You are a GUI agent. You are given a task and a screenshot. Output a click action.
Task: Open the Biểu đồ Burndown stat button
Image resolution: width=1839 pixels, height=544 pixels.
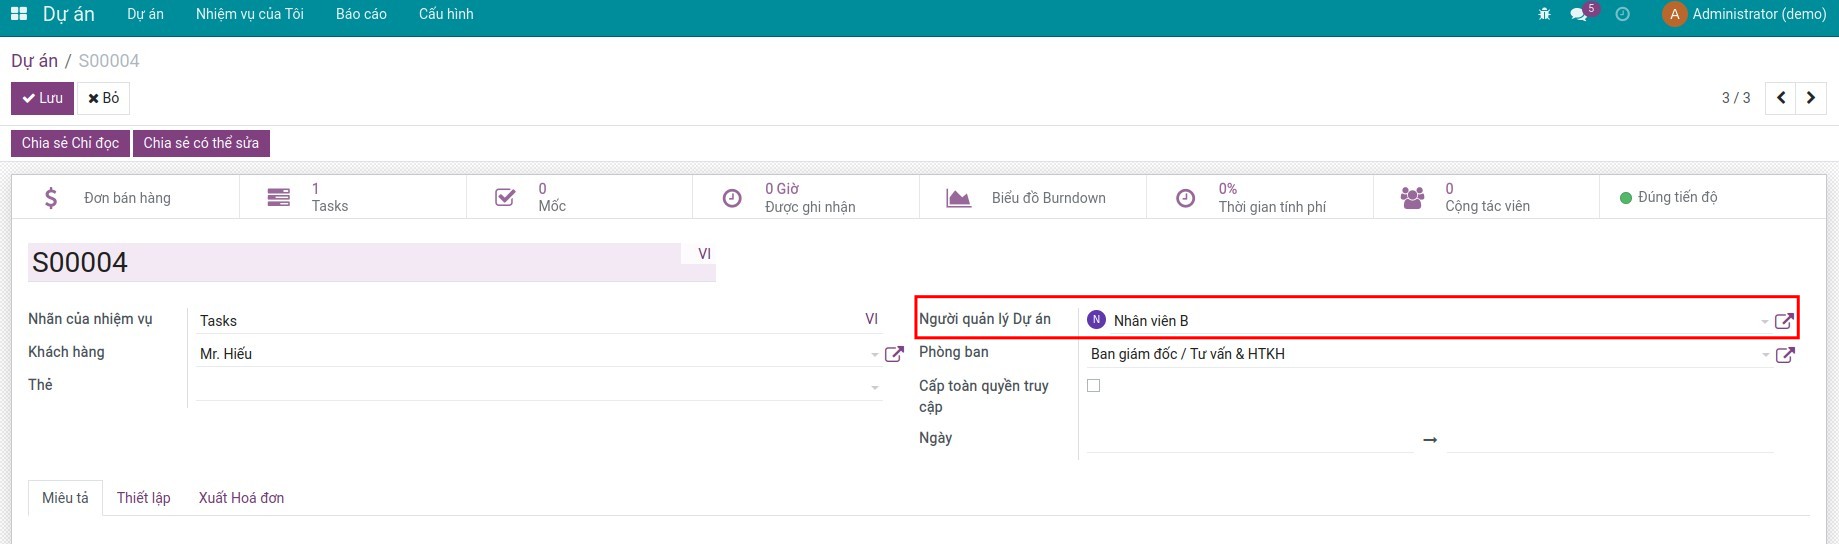[1032, 198]
